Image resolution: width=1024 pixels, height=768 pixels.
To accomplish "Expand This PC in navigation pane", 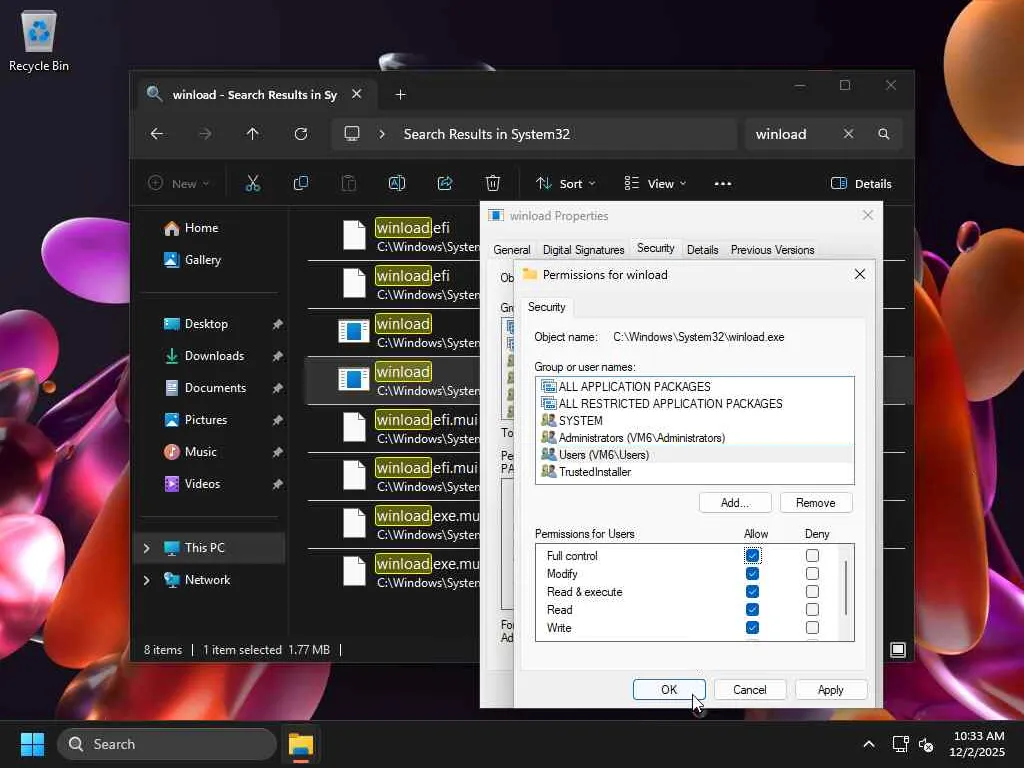I will tap(147, 548).
